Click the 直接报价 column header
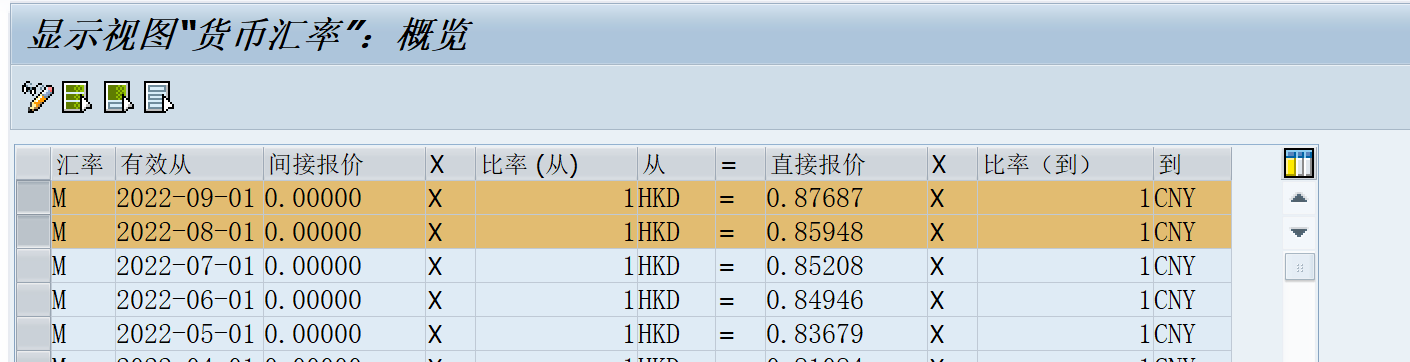Viewport: 1410px width, 362px height. tap(846, 164)
